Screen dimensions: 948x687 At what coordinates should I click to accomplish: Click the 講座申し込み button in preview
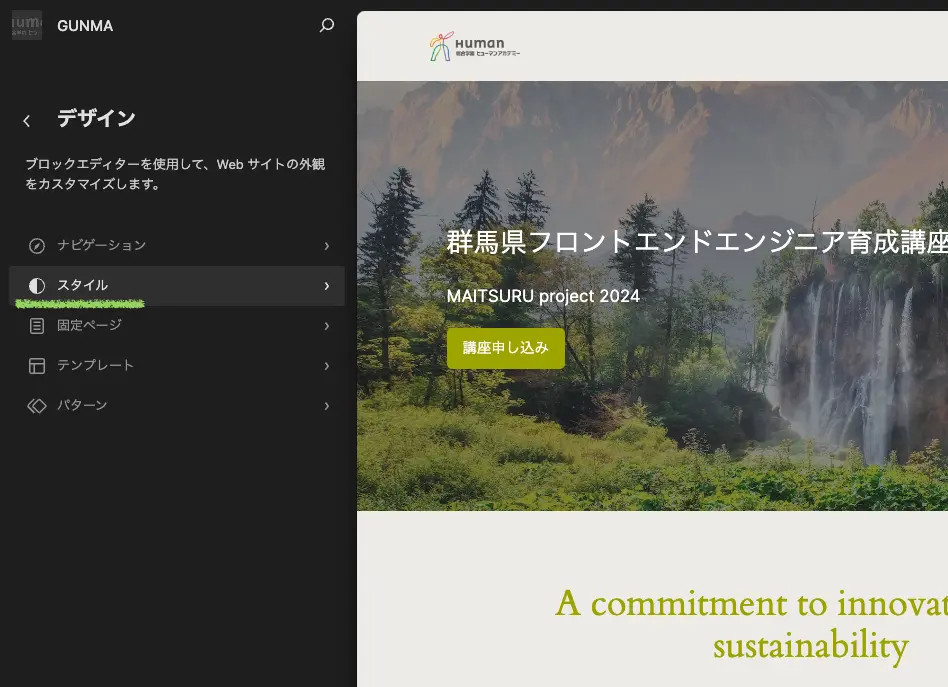505,348
